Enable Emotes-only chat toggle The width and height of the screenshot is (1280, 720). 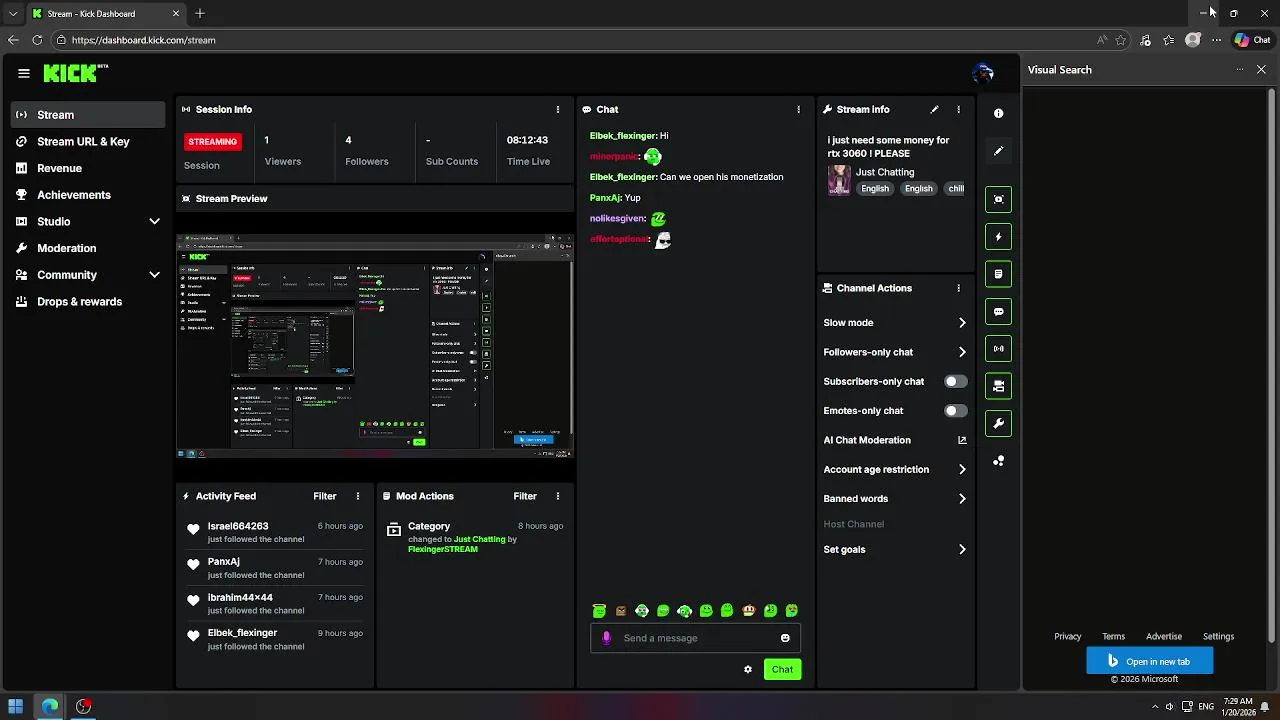coord(956,410)
